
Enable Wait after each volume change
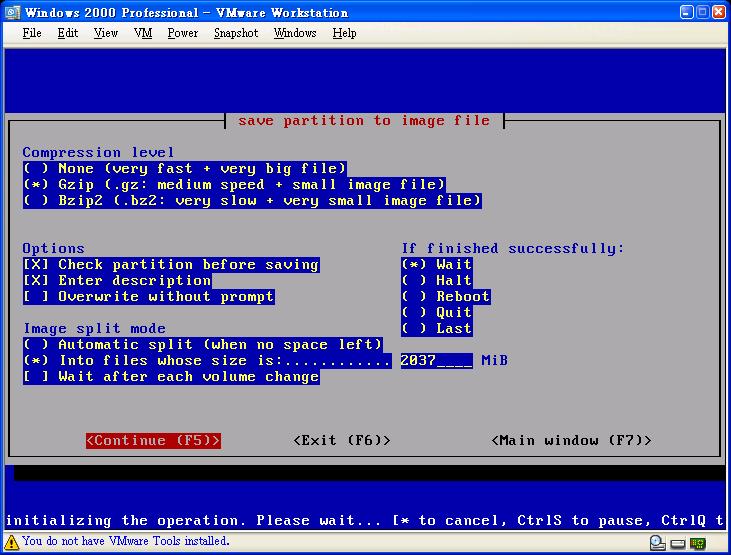tap(171, 376)
